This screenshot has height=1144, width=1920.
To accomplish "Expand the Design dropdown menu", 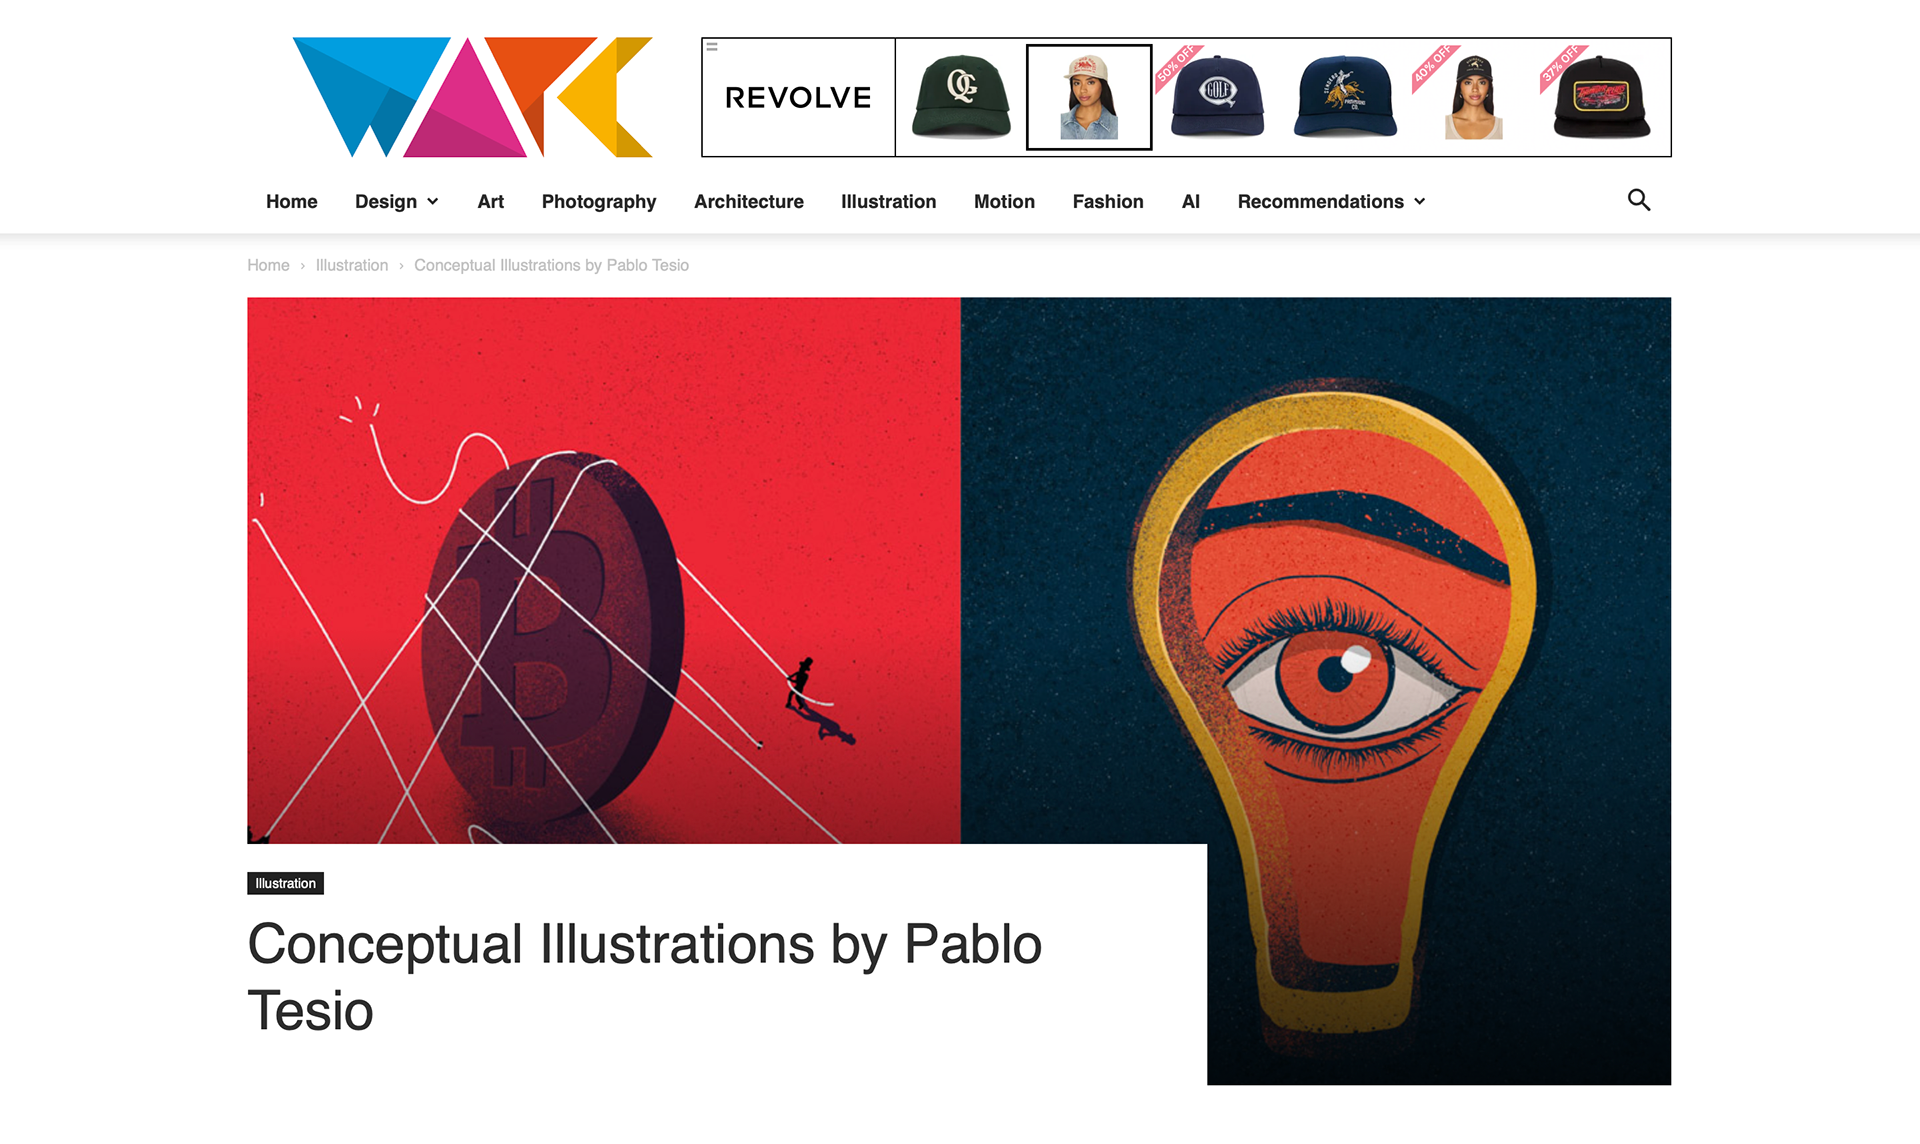I will pyautogui.click(x=397, y=201).
